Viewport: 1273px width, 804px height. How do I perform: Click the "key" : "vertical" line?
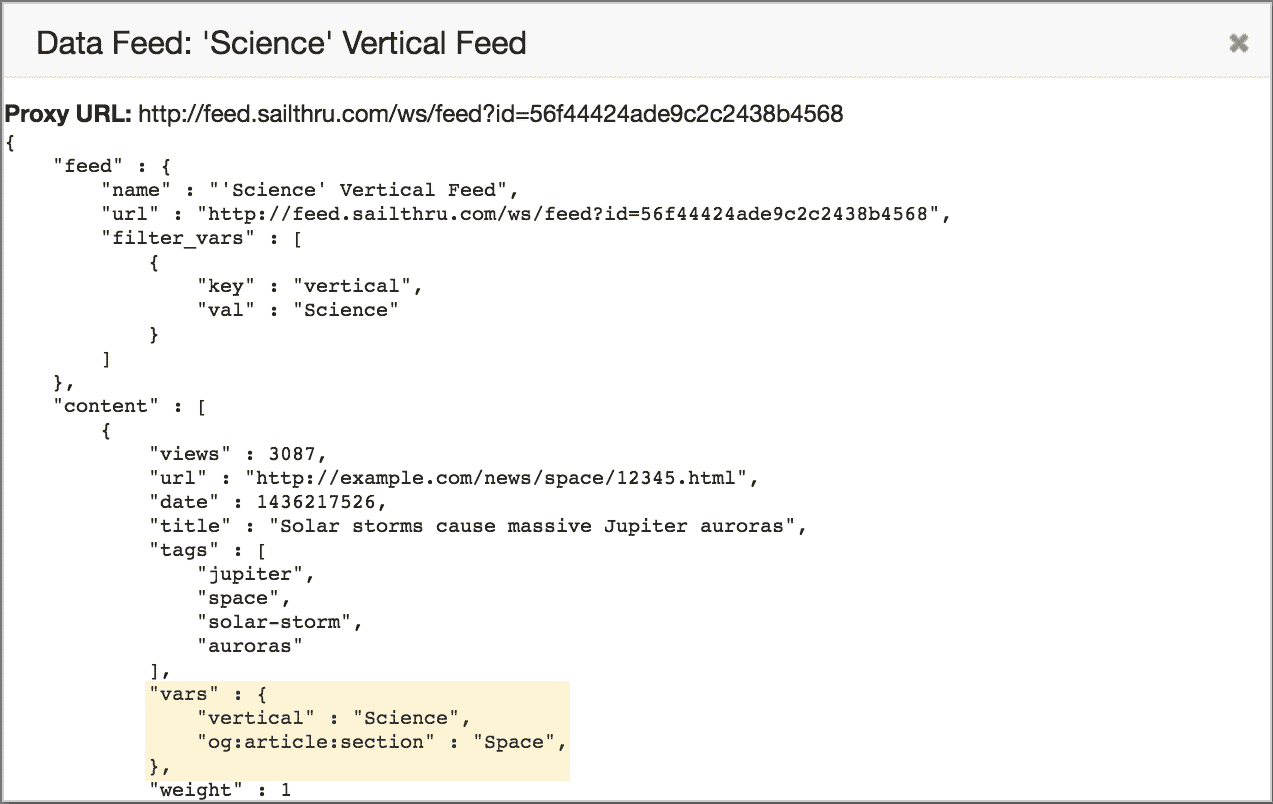click(x=310, y=286)
